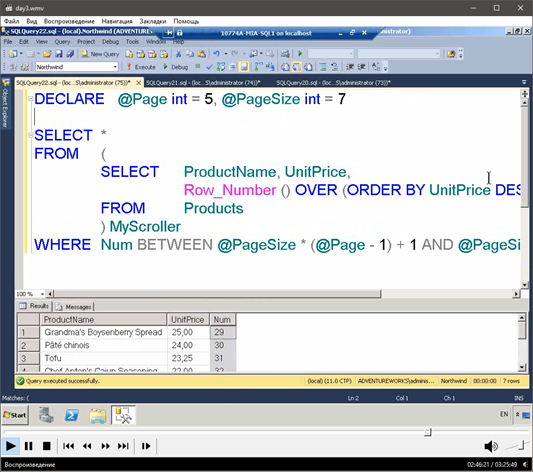This screenshot has width=533, height=472.
Task: Expand the Undo history dropdown arrow
Action: click(225, 54)
